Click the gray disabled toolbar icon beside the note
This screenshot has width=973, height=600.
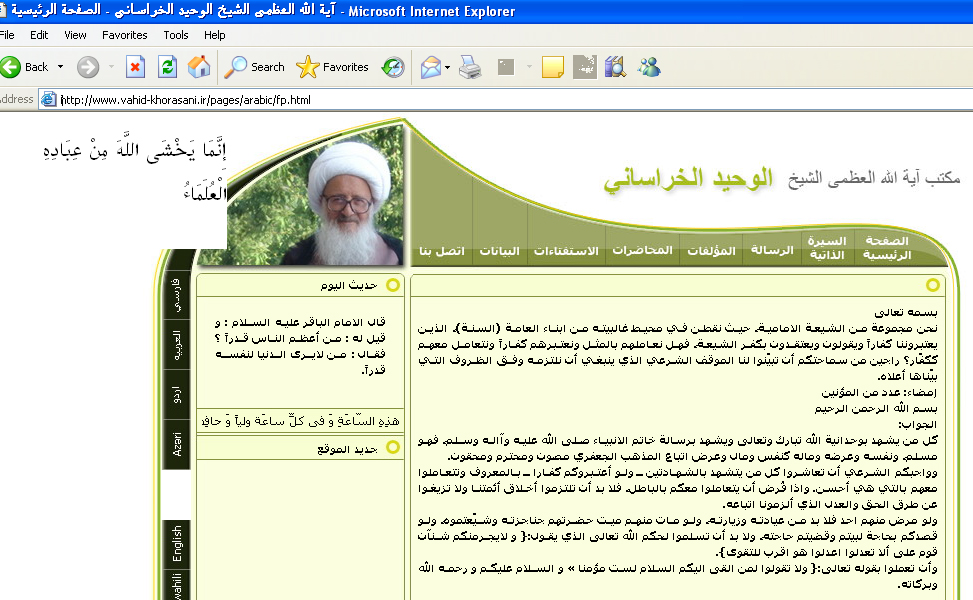pos(585,66)
